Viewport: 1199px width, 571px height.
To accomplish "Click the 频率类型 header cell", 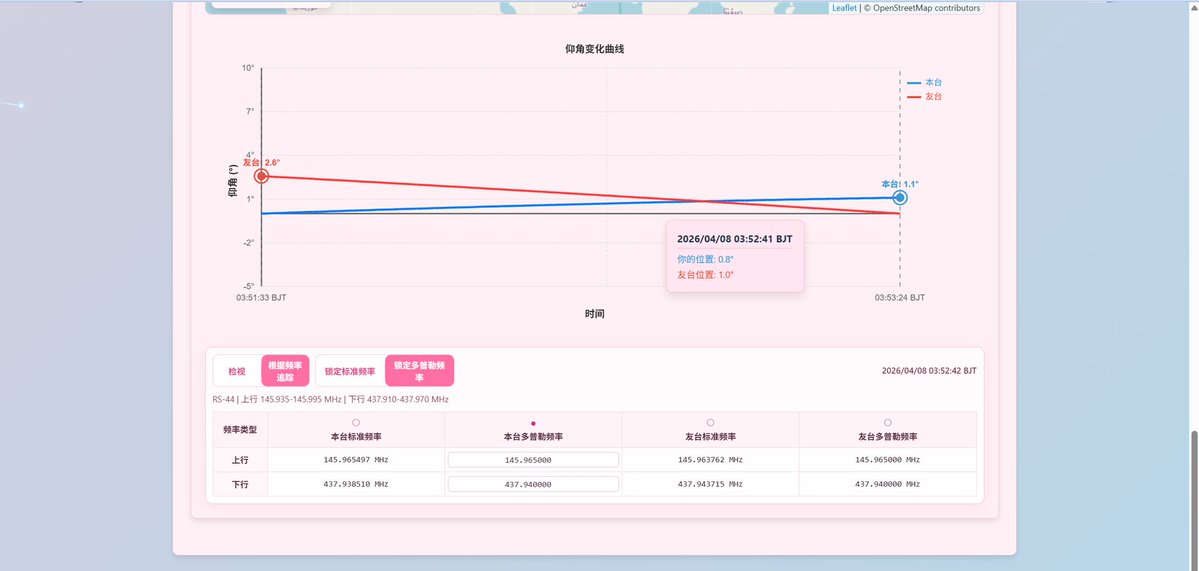I will 240,430.
